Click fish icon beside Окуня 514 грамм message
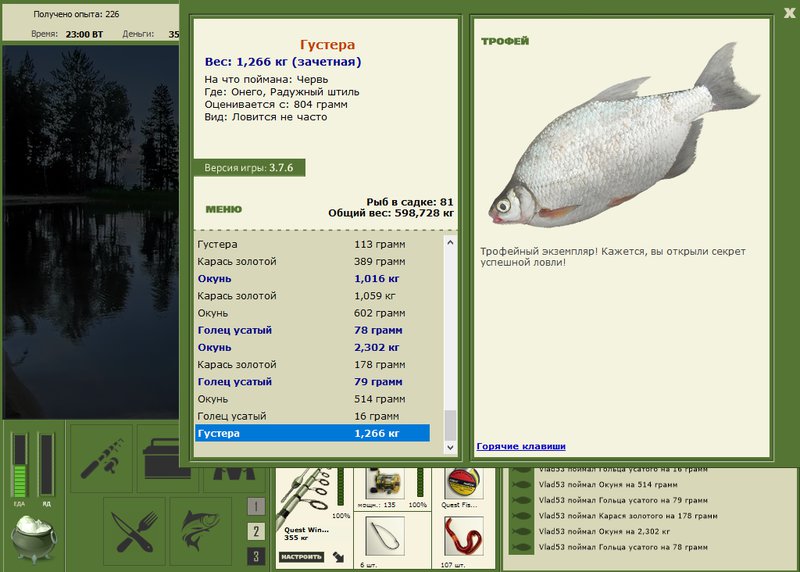This screenshot has width=800, height=572. (521, 484)
